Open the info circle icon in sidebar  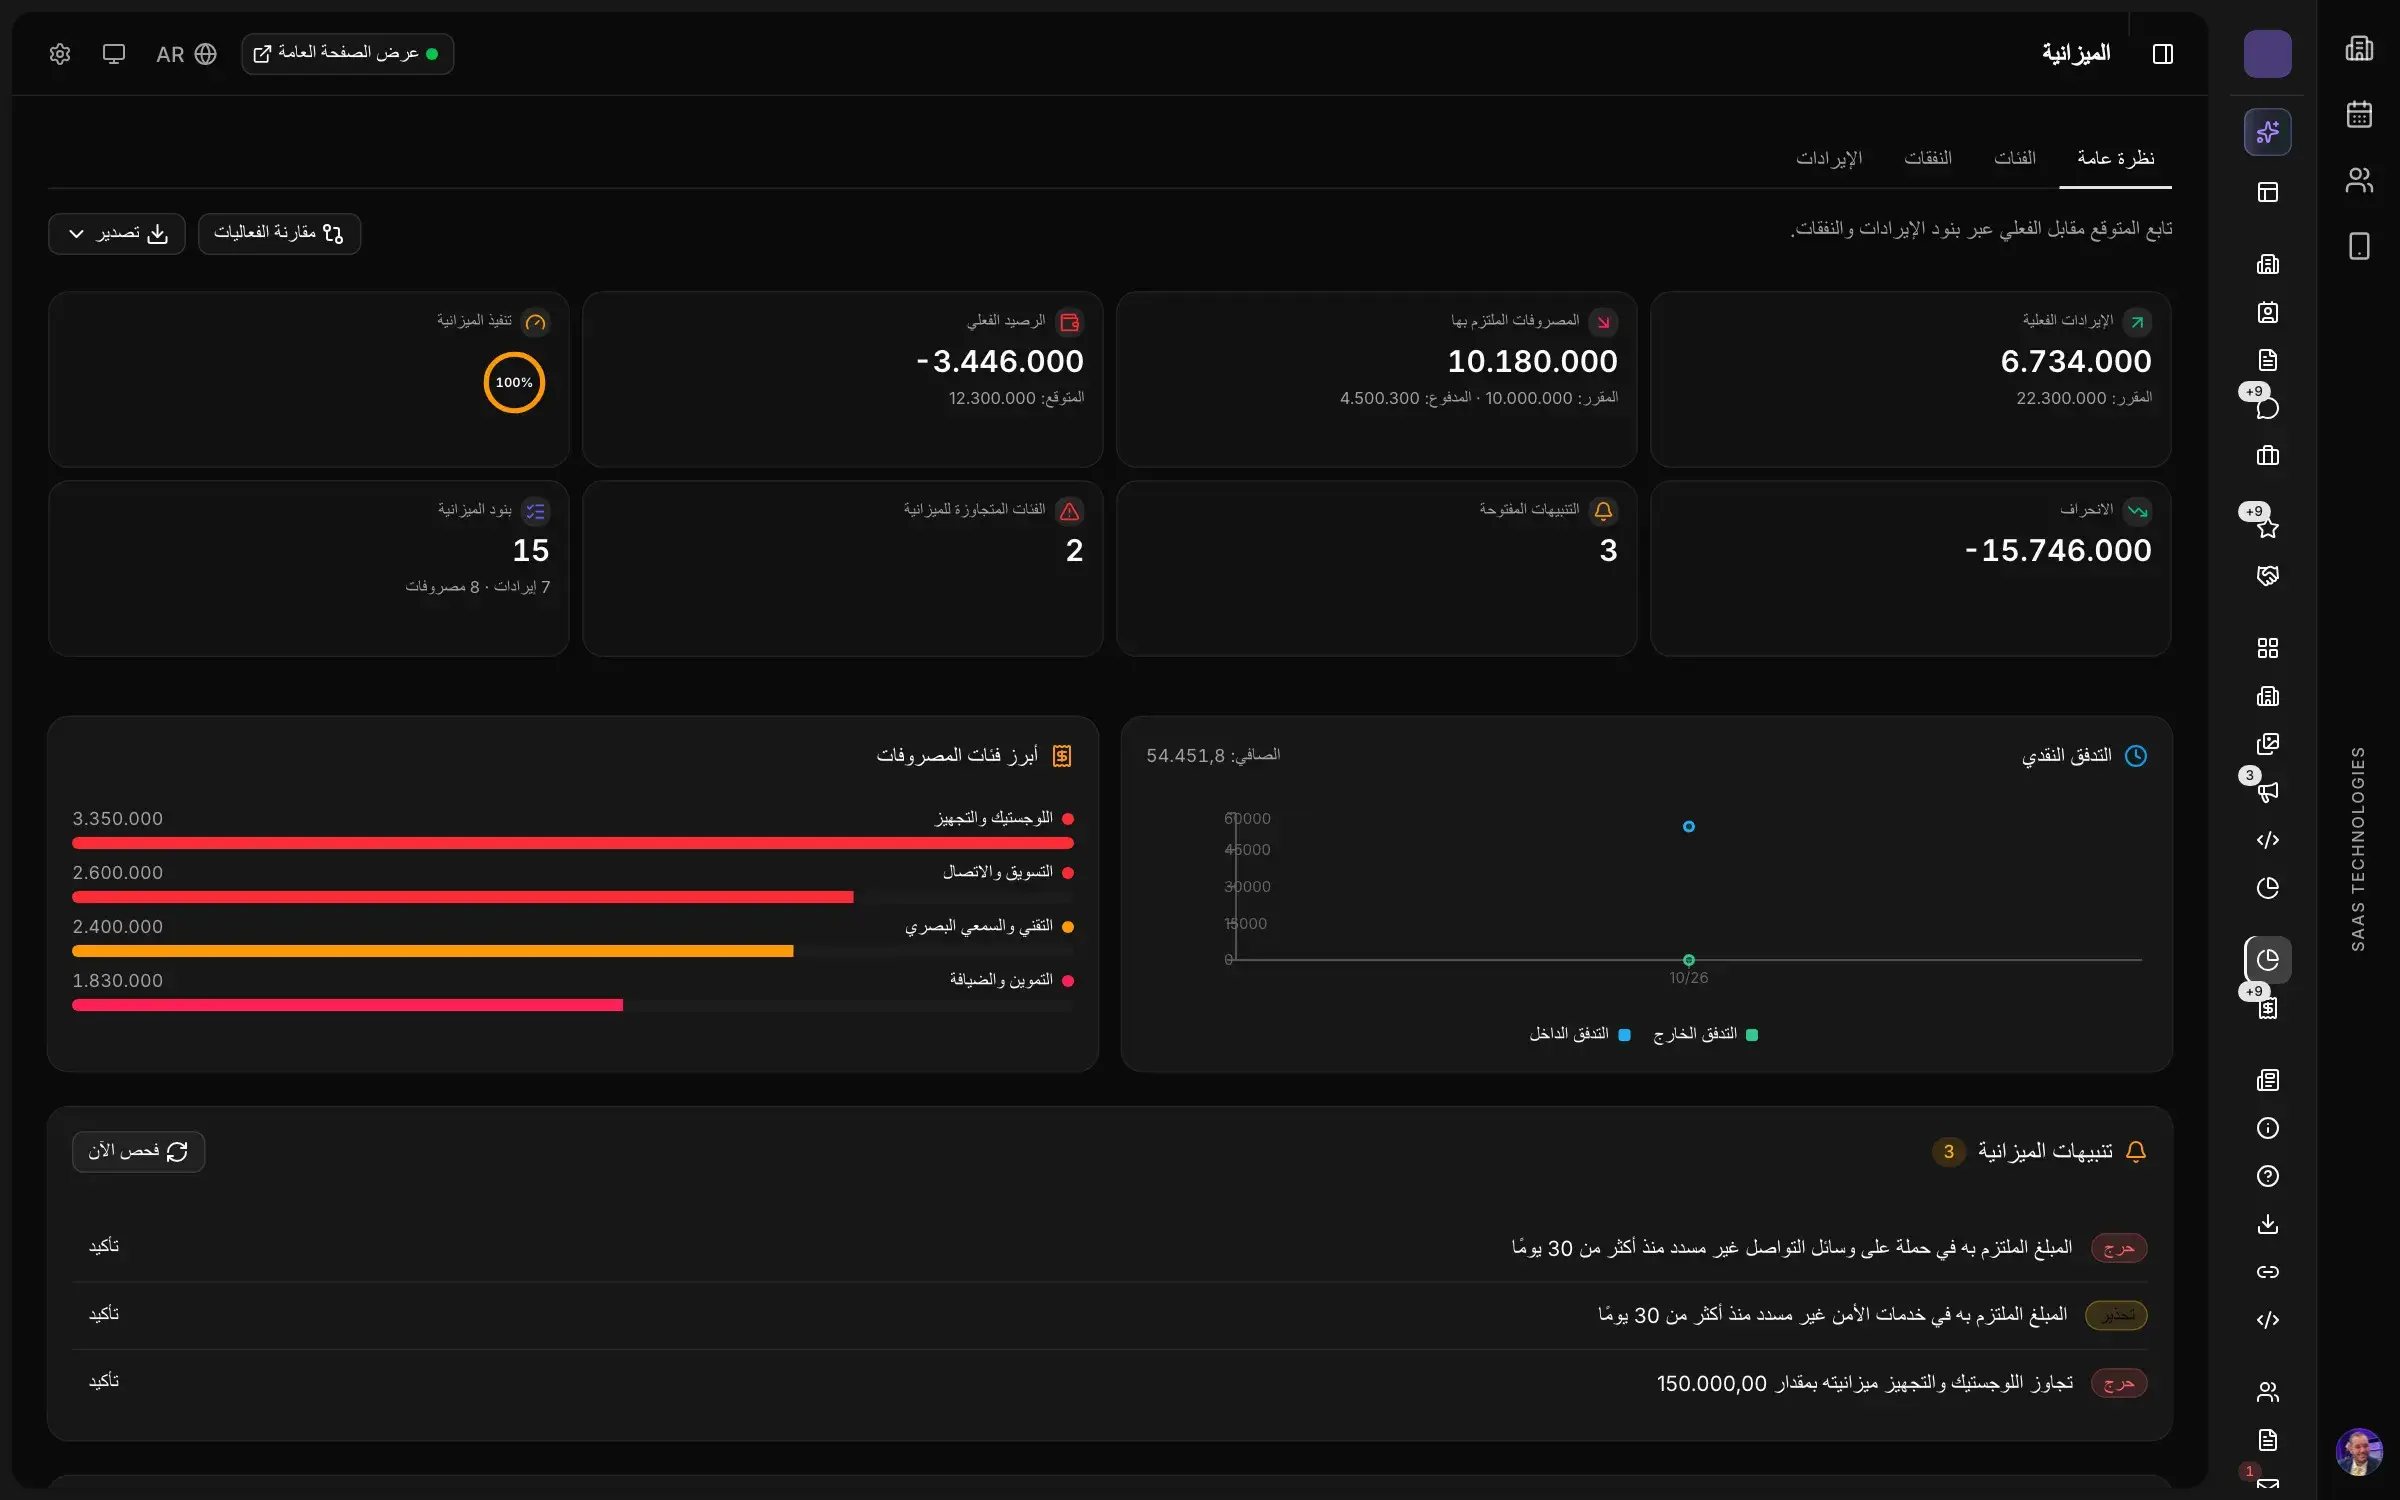tap(2267, 1128)
